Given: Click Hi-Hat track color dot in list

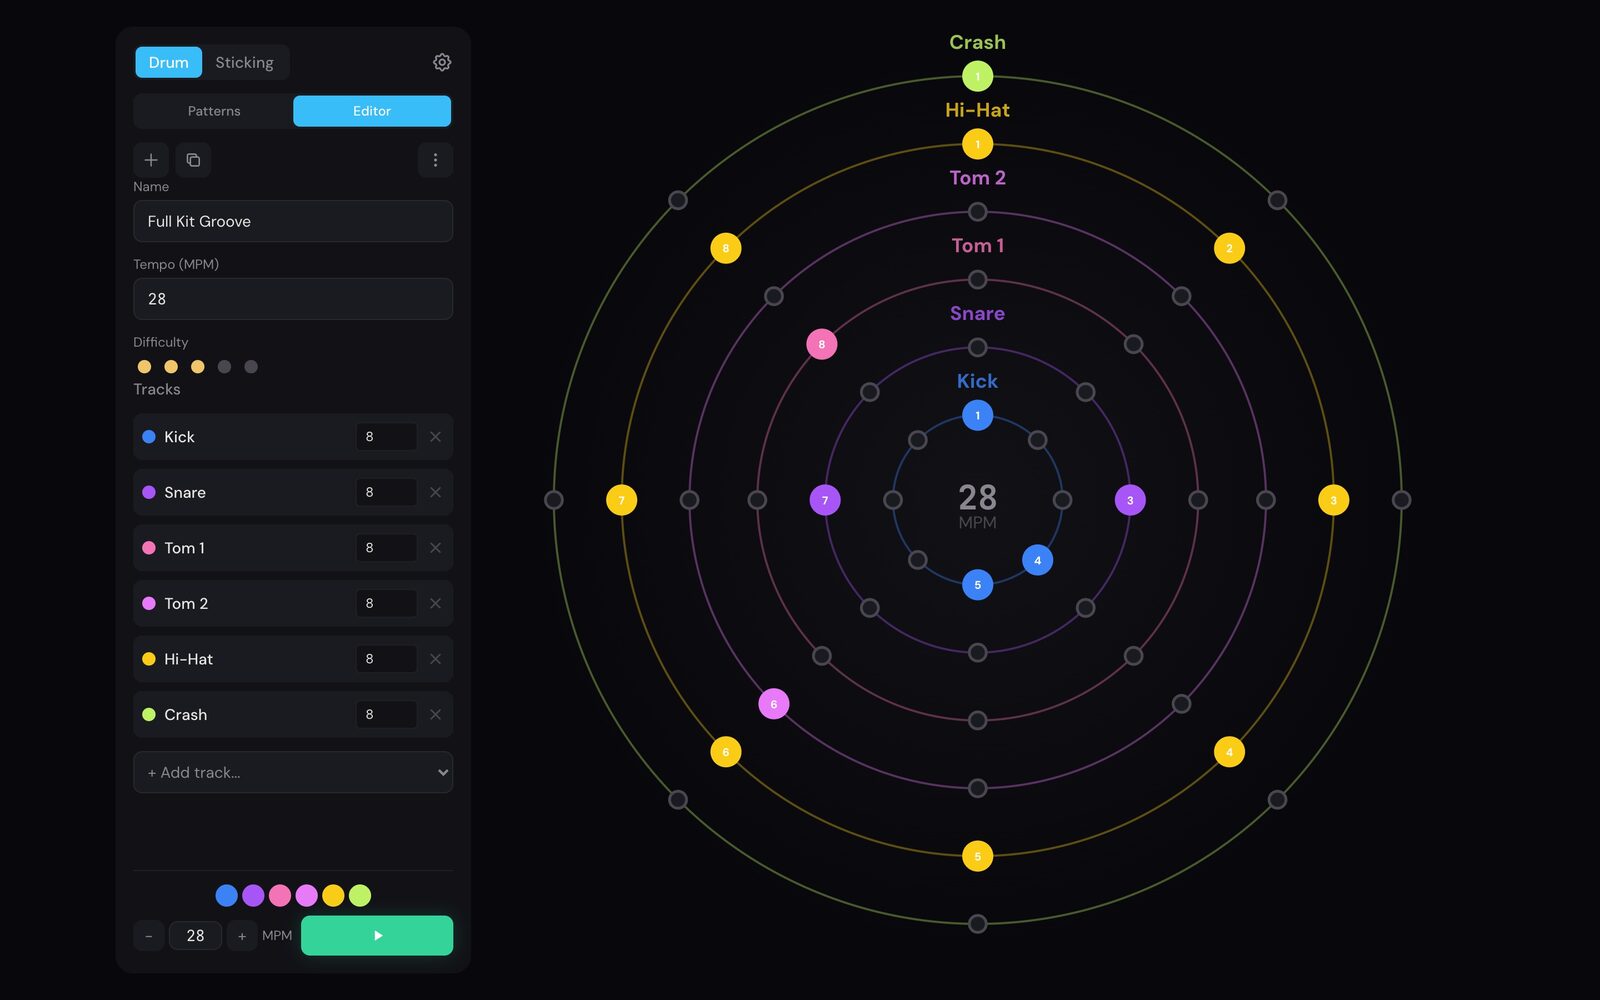Looking at the screenshot, I should coord(149,659).
